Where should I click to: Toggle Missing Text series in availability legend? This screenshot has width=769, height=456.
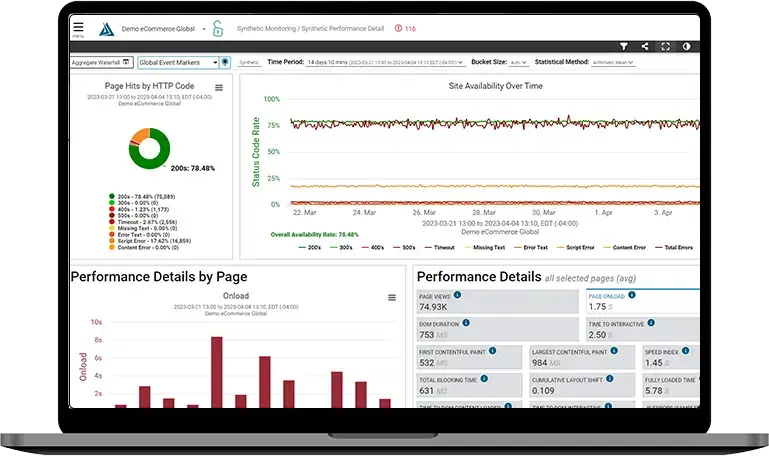pos(485,248)
